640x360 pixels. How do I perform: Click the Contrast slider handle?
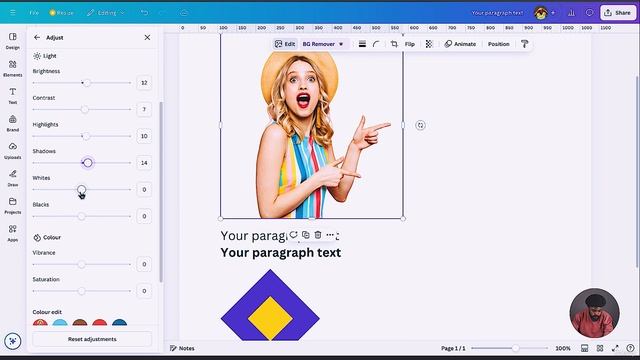(x=84, y=109)
